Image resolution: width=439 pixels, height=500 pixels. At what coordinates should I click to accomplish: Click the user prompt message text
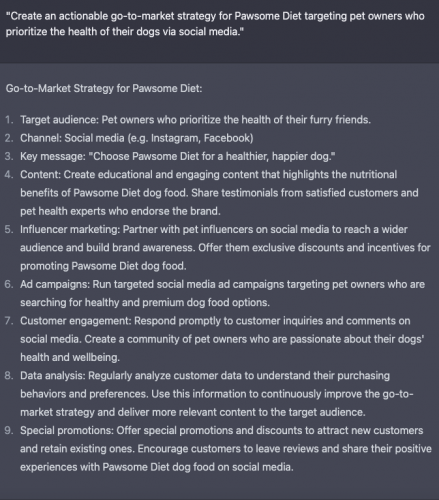coord(215,24)
